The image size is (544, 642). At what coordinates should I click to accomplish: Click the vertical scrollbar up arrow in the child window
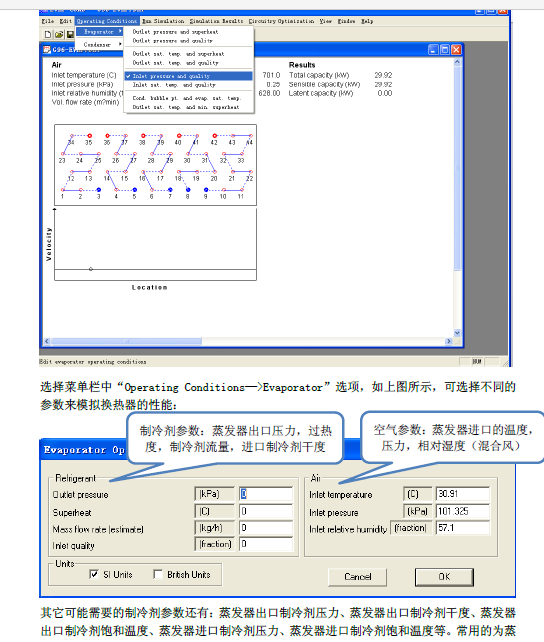pos(457,62)
